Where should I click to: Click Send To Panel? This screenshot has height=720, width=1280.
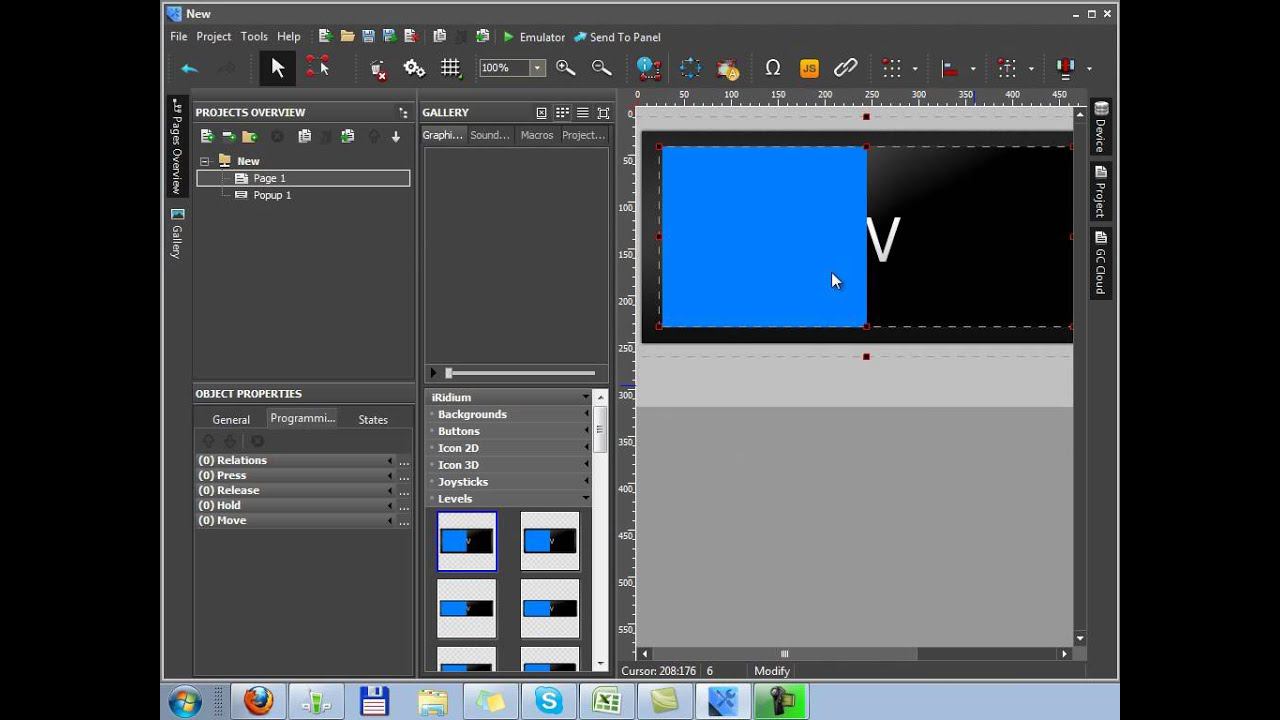pyautogui.click(x=617, y=37)
